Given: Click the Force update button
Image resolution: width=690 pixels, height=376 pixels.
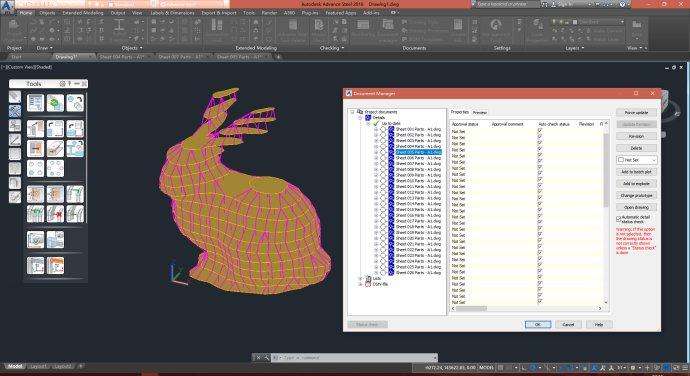Looking at the screenshot, I should click(636, 113).
